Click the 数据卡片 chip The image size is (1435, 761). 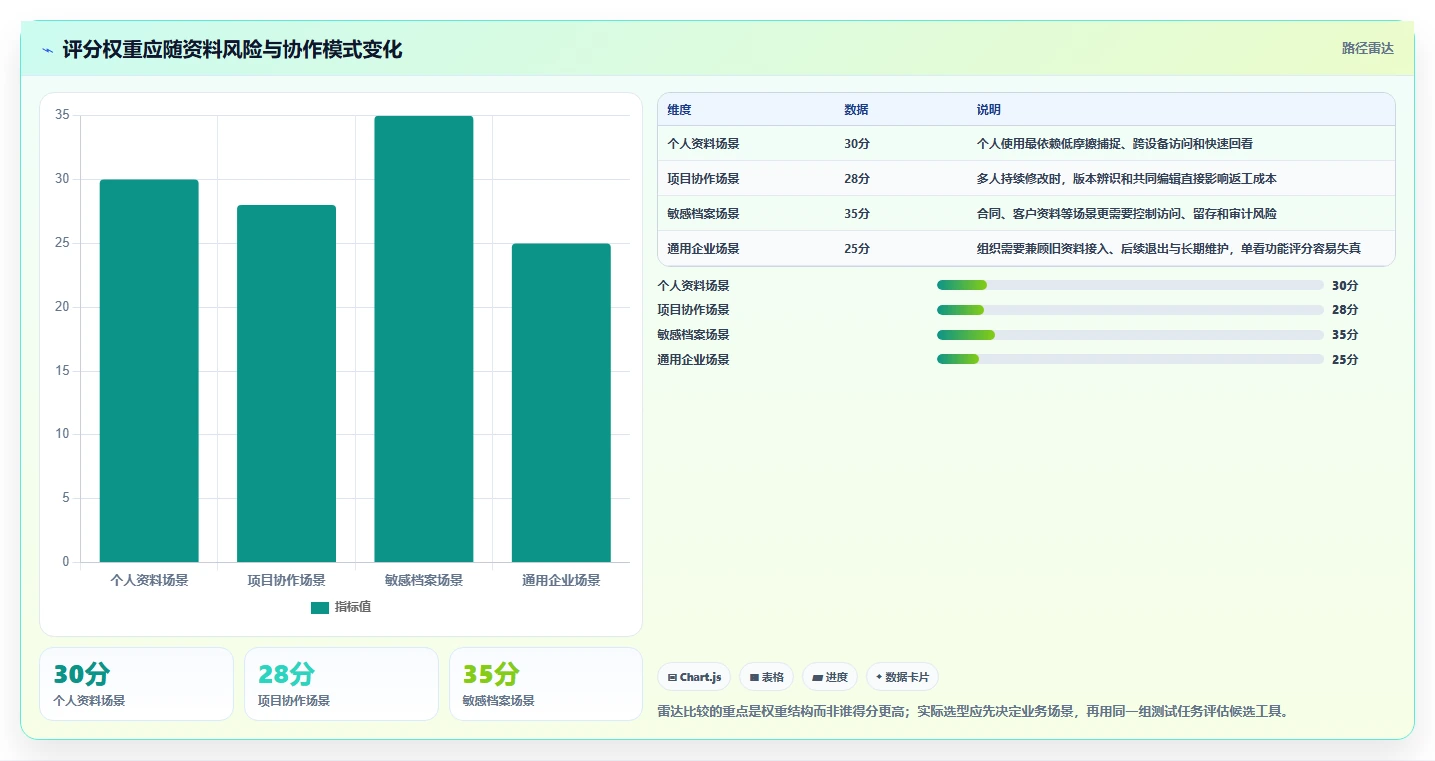[902, 677]
